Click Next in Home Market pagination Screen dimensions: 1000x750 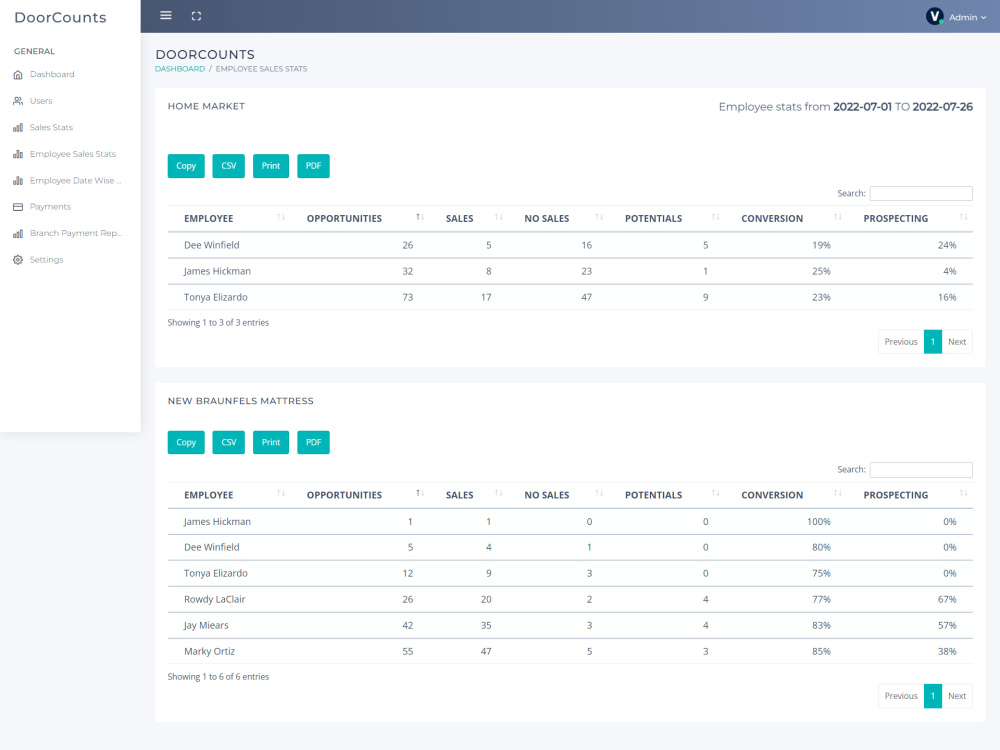click(x=957, y=342)
